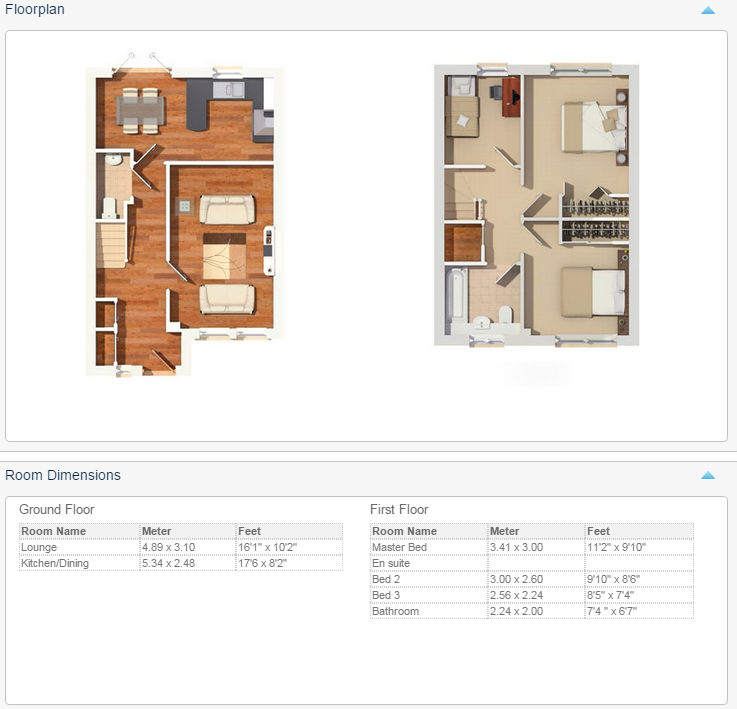Screen dimensions: 737x709
Task: Collapse the Room Dimensions section arrow
Action: coord(708,476)
